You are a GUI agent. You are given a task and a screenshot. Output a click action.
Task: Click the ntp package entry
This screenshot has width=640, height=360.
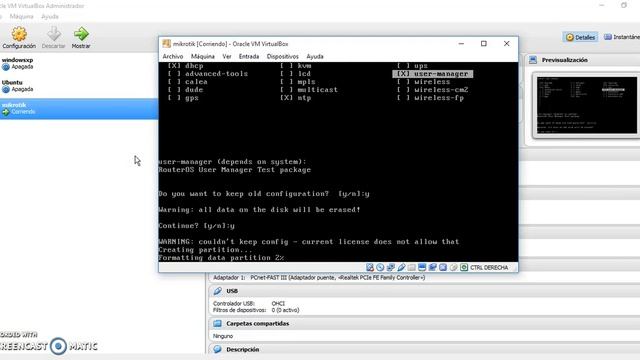tap(296, 98)
